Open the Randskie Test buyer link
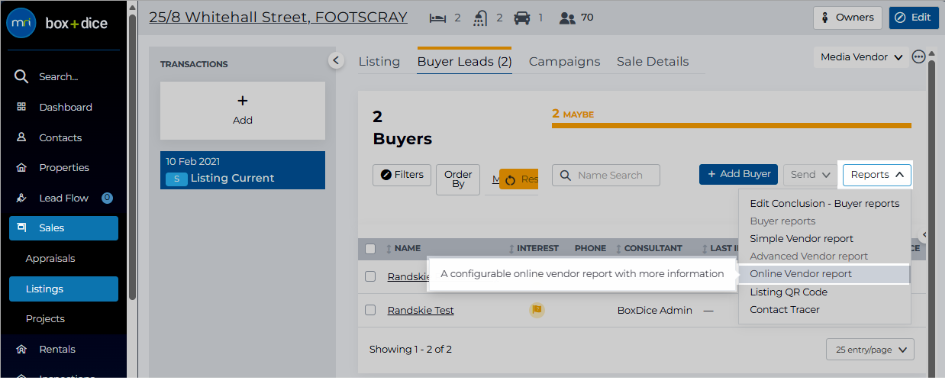Image resolution: width=945 pixels, height=378 pixels. (x=421, y=310)
